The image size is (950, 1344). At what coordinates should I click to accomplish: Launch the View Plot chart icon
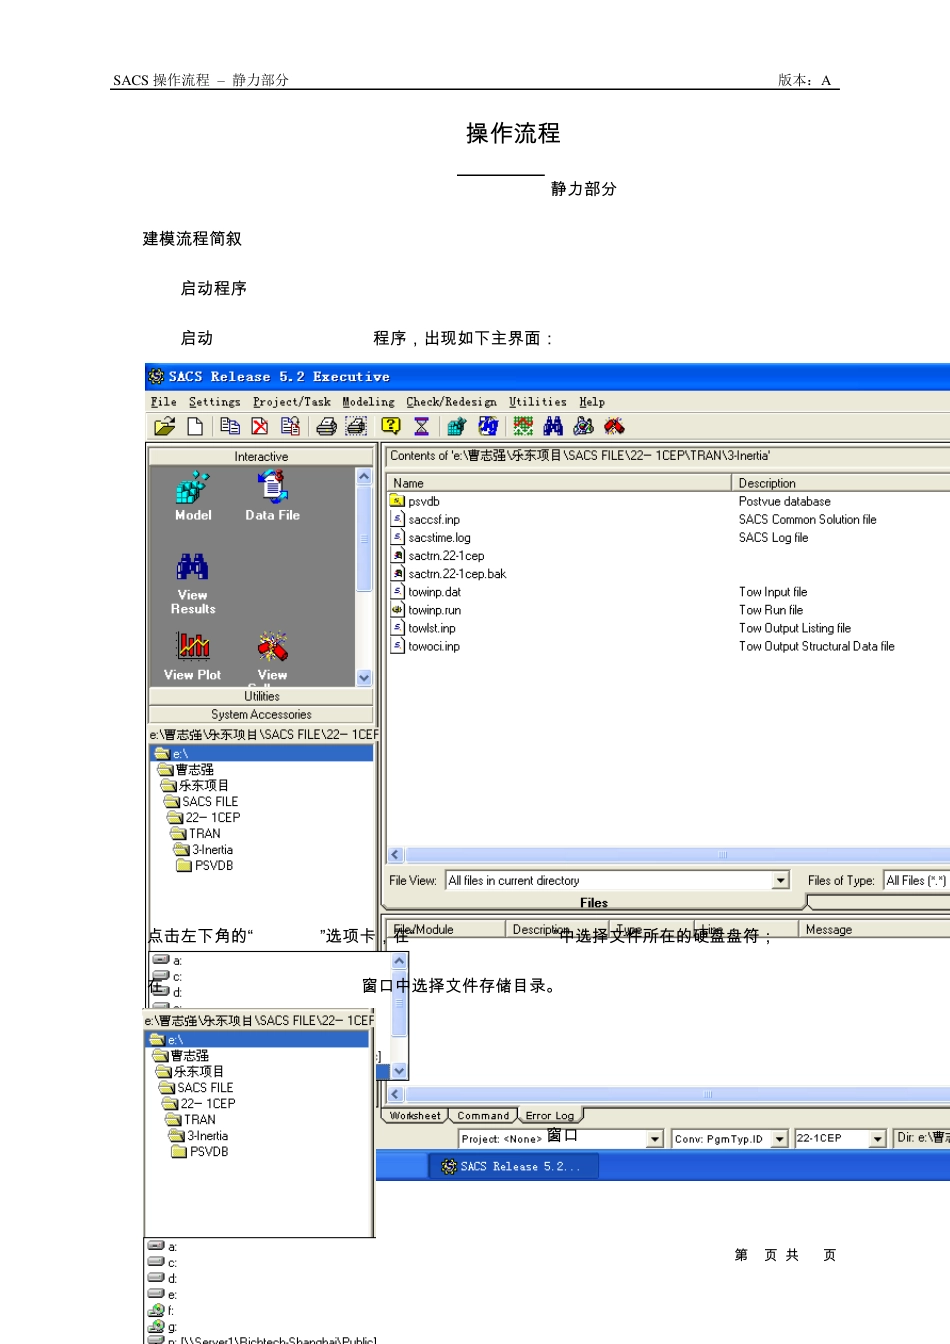point(193,656)
